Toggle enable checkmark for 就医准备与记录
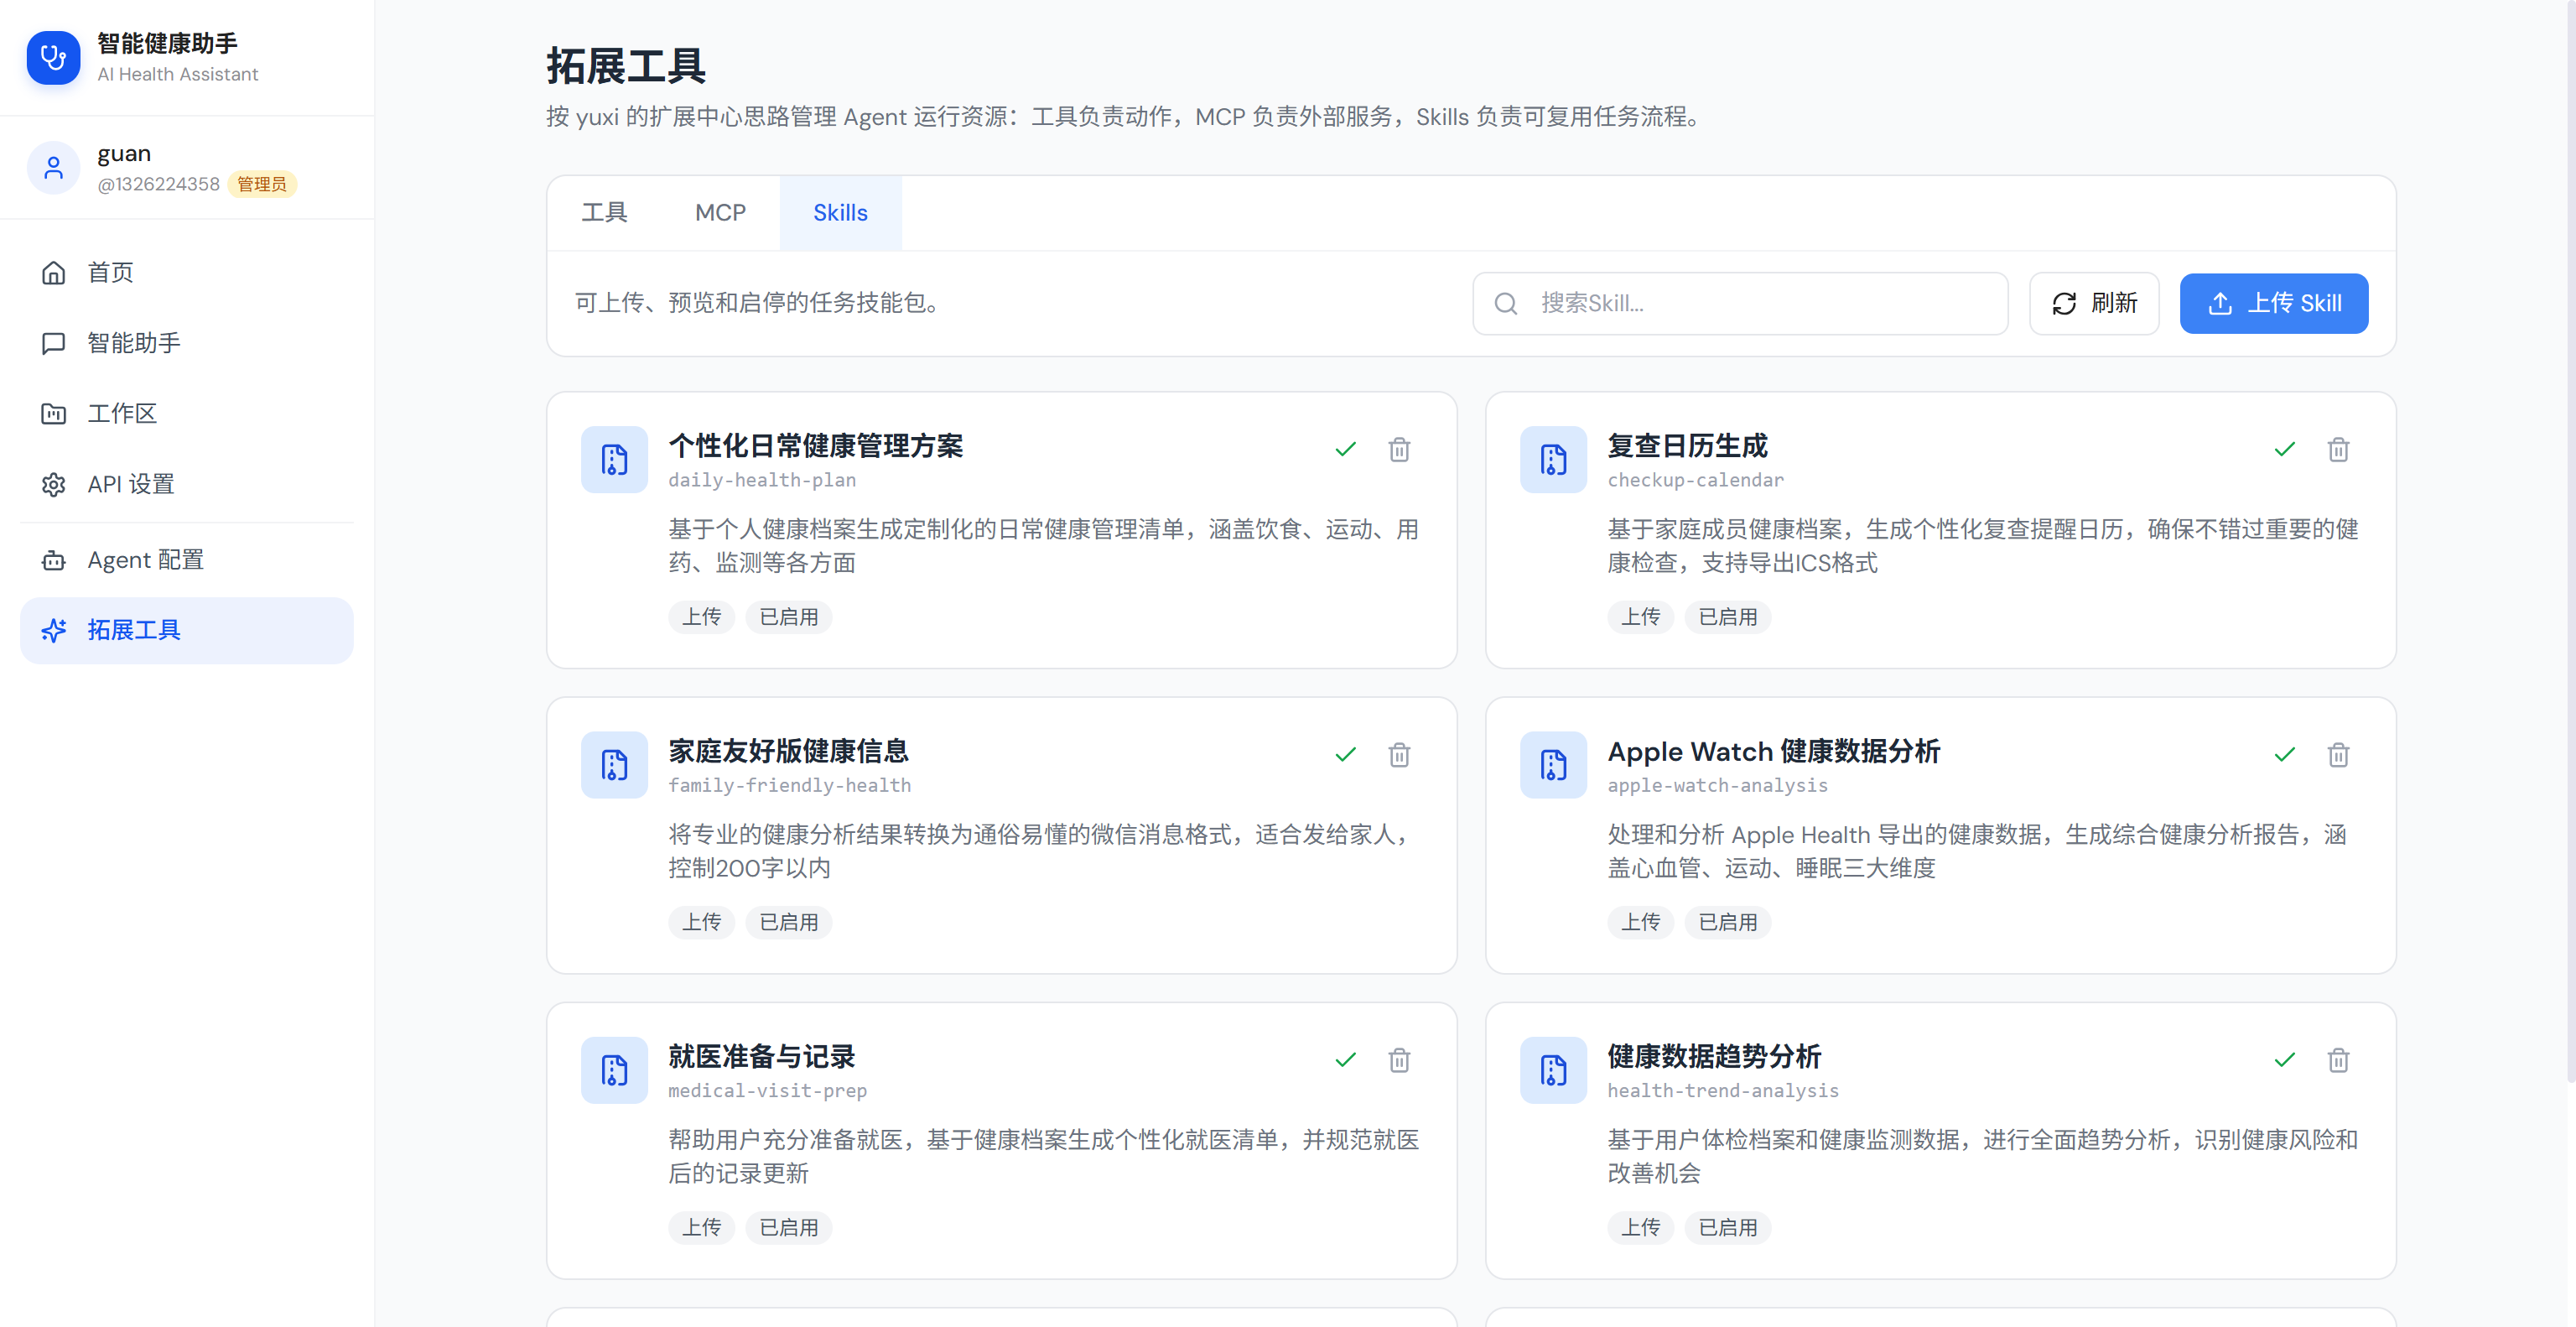The height and width of the screenshot is (1327, 2576). click(x=1345, y=1059)
